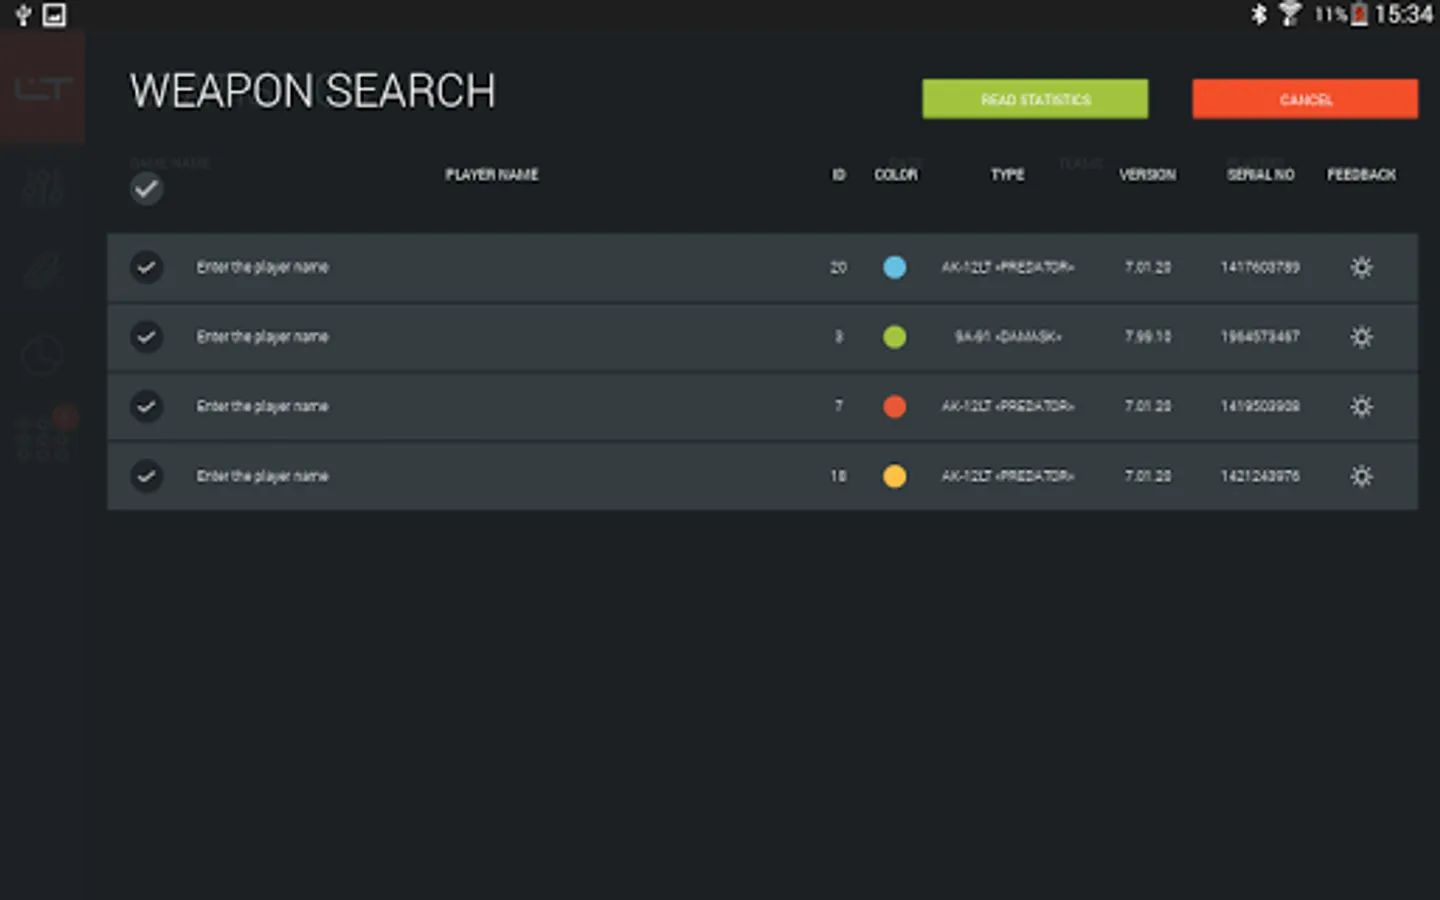The height and width of the screenshot is (900, 1440).
Task: Click the serial number in the yellow row
Action: coord(1260,476)
